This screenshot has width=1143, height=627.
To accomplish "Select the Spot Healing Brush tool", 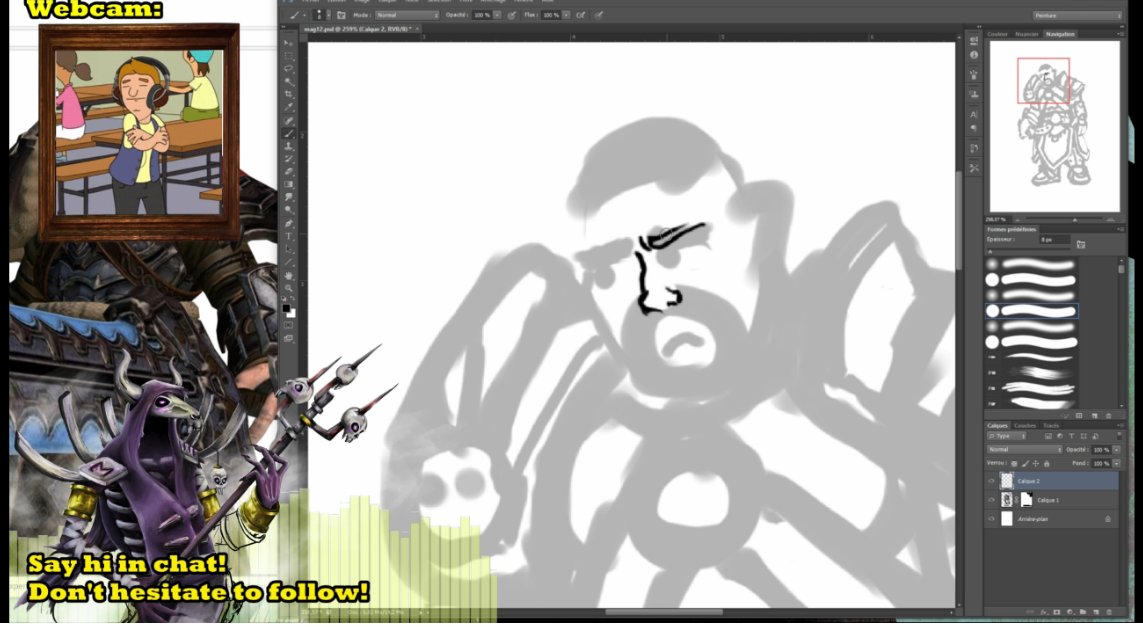I will [x=288, y=120].
